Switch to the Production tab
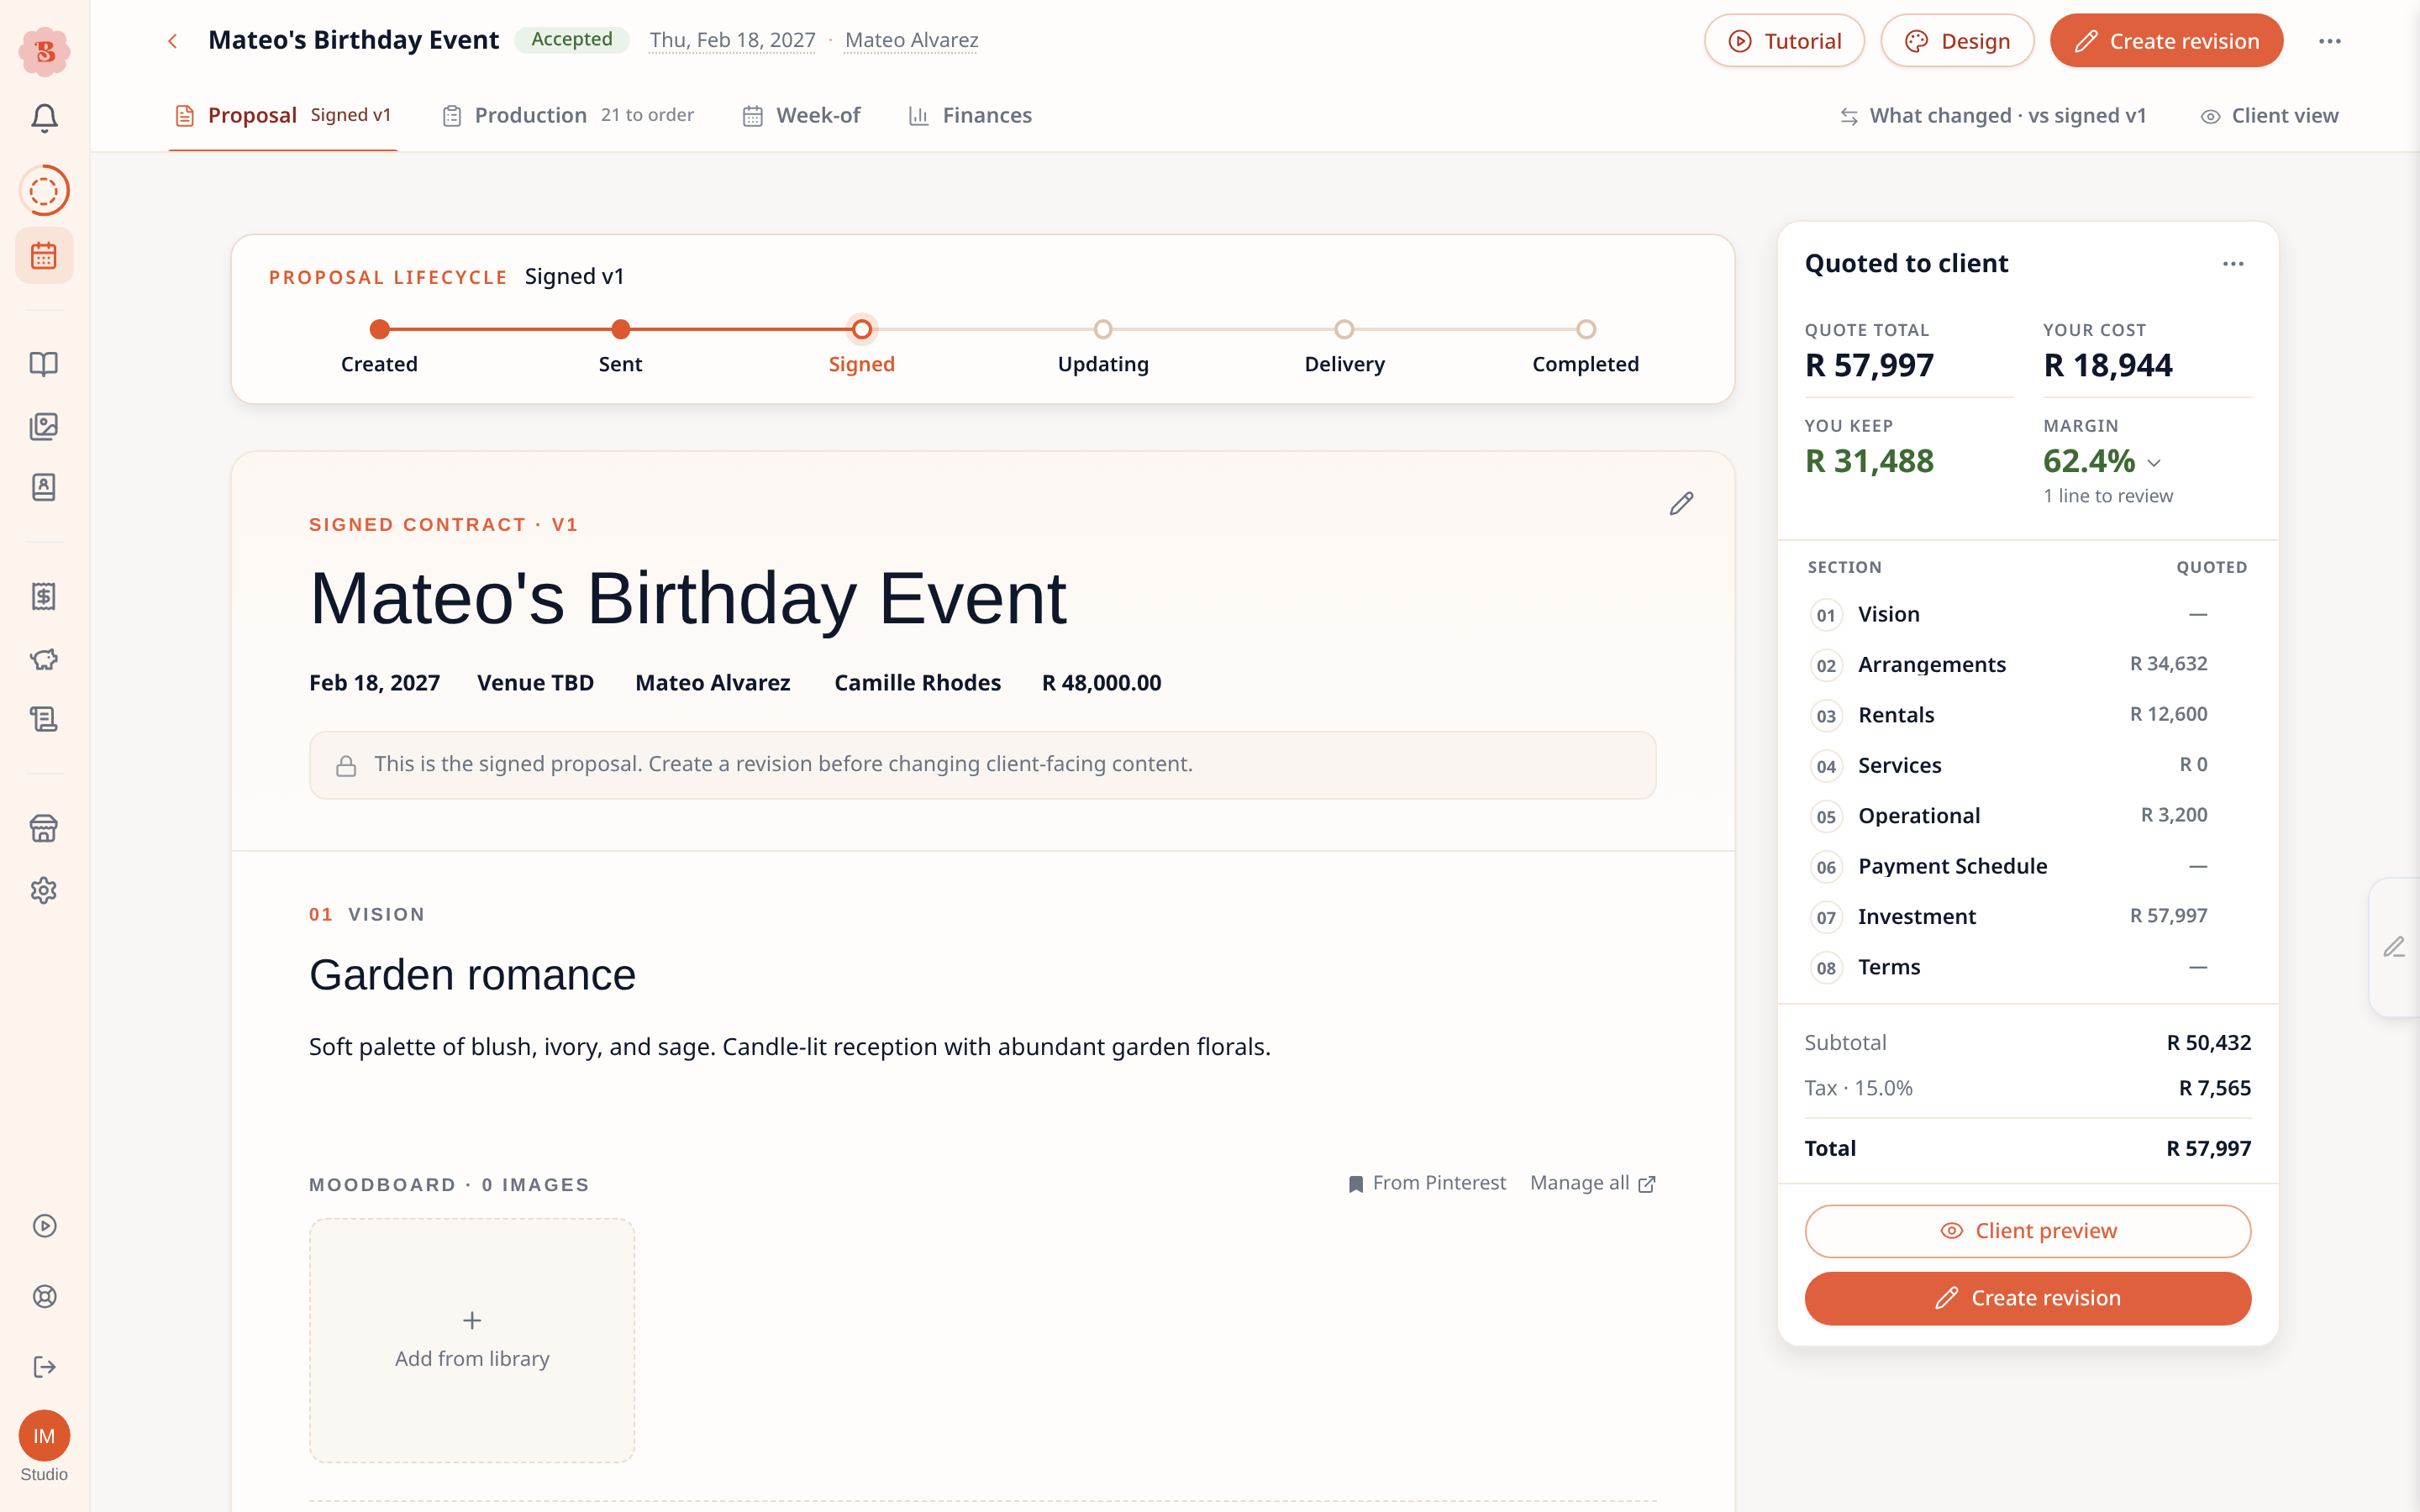Image resolution: width=2420 pixels, height=1512 pixels. (x=568, y=116)
